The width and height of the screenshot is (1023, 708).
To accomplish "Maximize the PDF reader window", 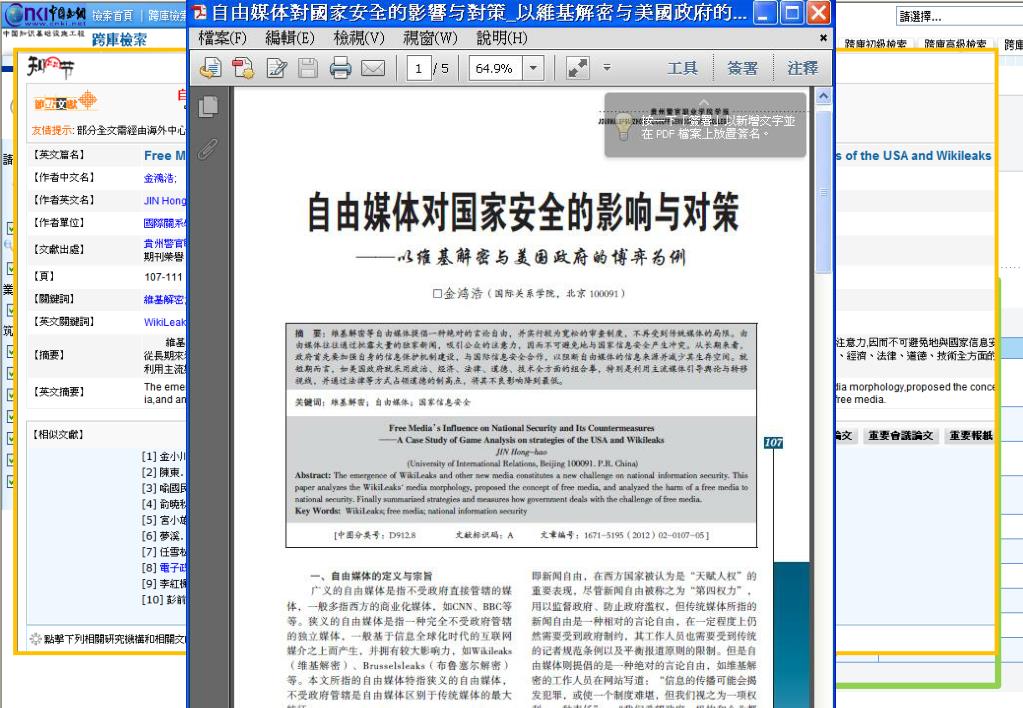I will pos(792,12).
